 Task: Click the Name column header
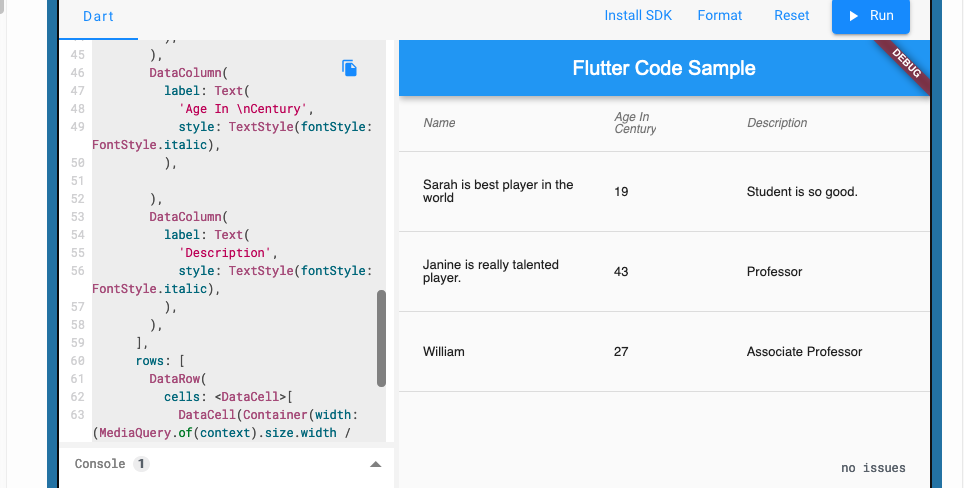(x=440, y=123)
